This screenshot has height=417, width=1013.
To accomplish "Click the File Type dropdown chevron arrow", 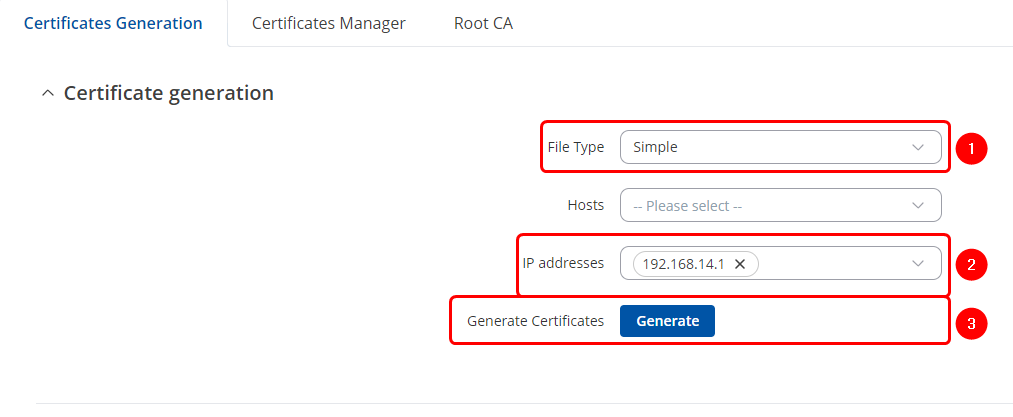I will [918, 147].
